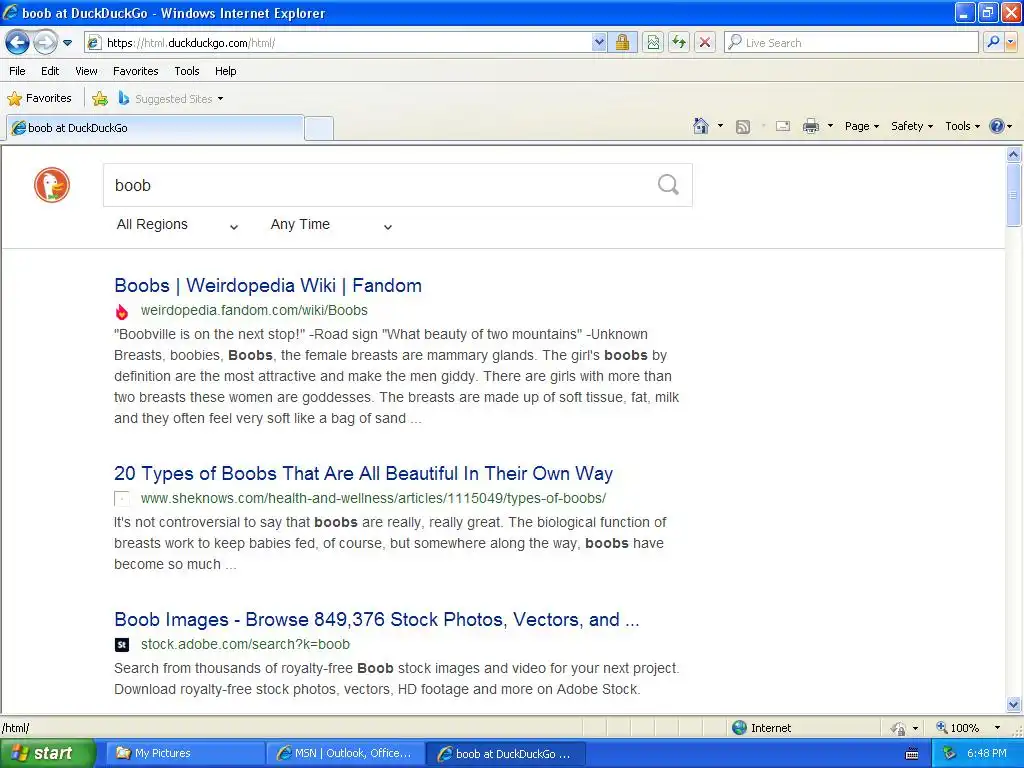The height and width of the screenshot is (768, 1024).
Task: Click the Fandom flame favicon
Action: (x=122, y=312)
